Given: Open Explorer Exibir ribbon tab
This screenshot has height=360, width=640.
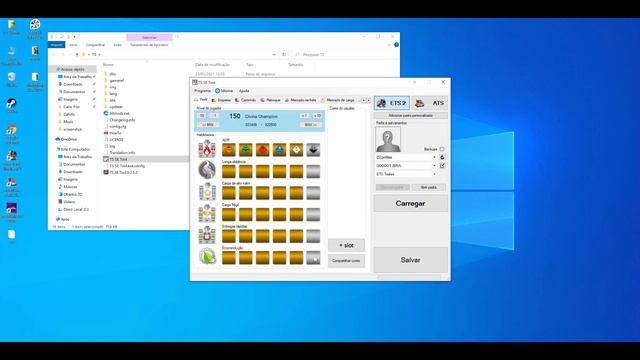Looking at the screenshot, I should pyautogui.click(x=118, y=45).
